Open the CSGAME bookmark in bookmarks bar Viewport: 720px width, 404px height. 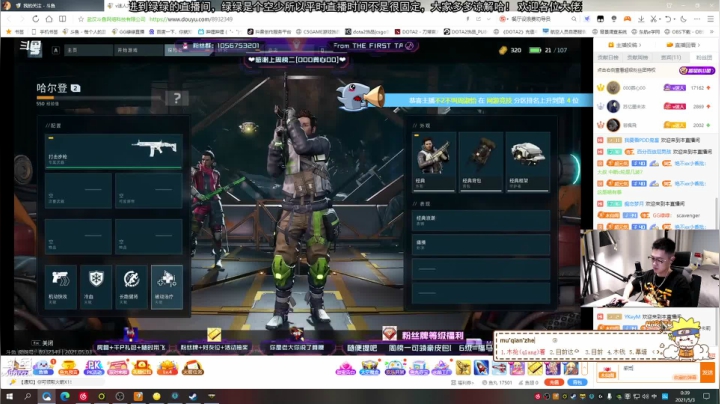point(317,32)
